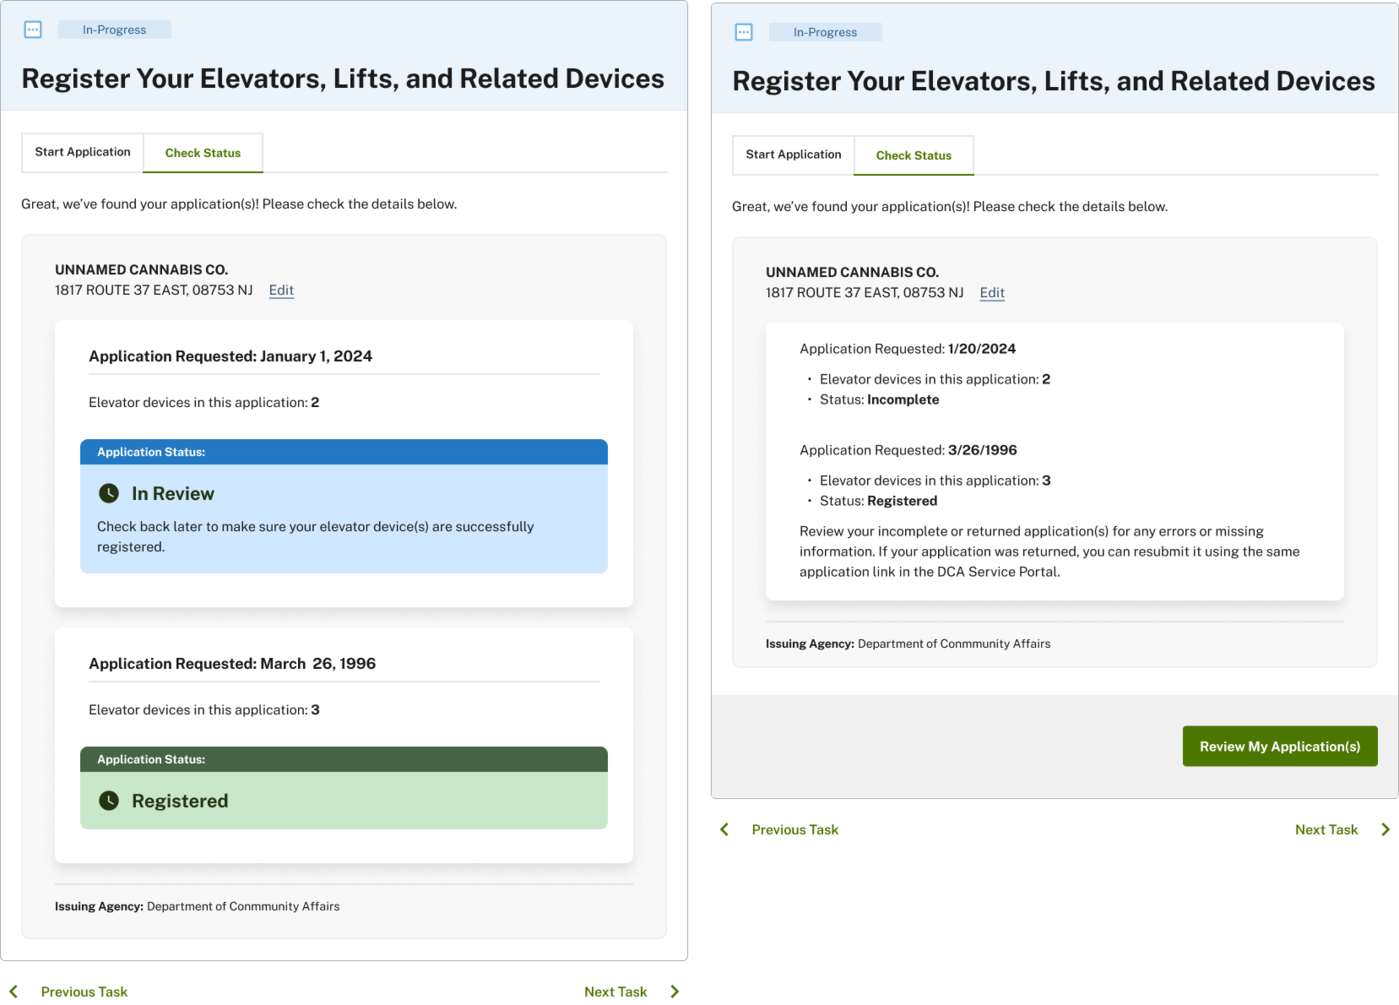Click Previous Task below the right panel
1399x1005 pixels.
794,829
